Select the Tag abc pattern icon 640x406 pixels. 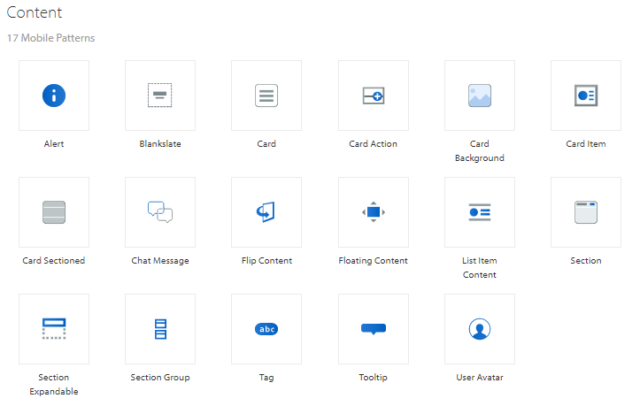(x=267, y=329)
